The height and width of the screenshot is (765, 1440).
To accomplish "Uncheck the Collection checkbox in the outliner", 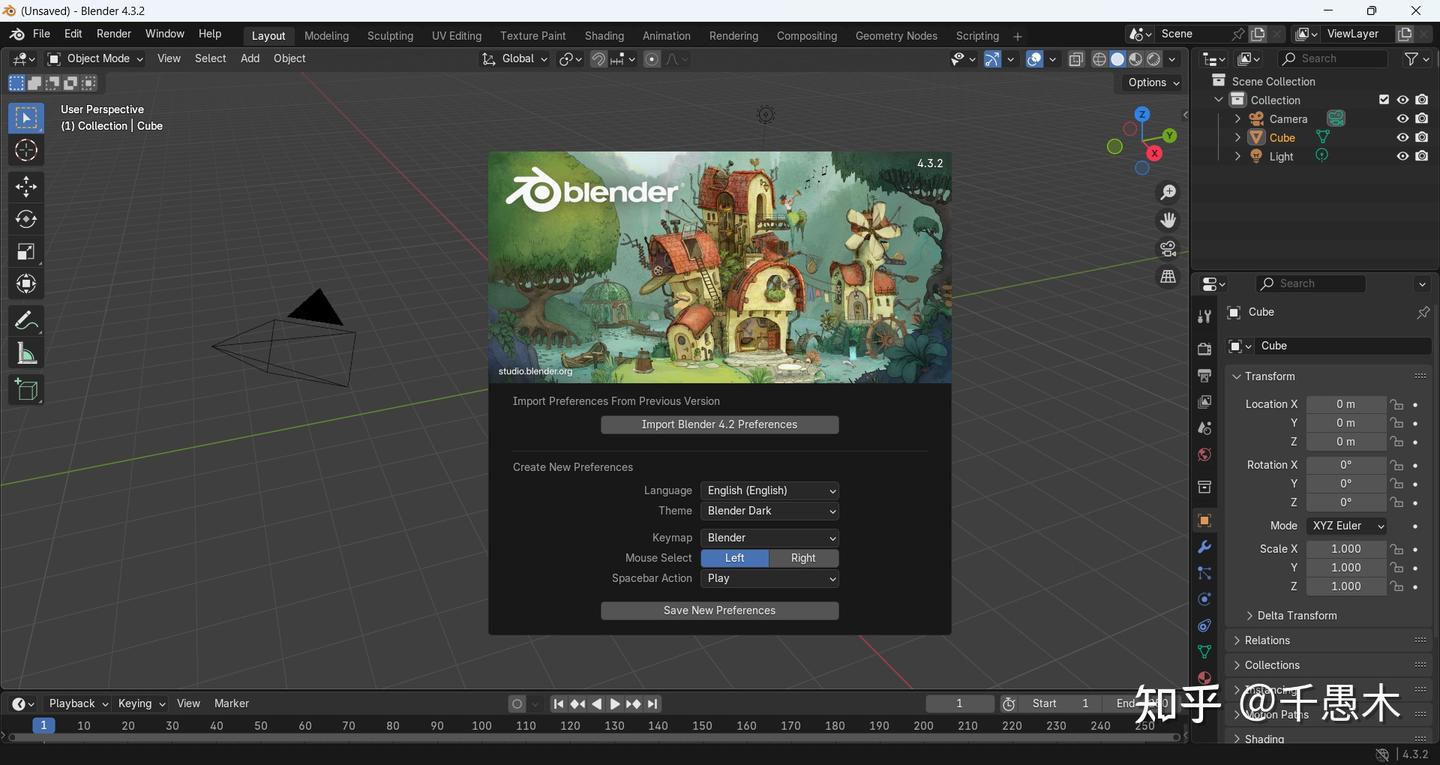I will (x=1383, y=99).
